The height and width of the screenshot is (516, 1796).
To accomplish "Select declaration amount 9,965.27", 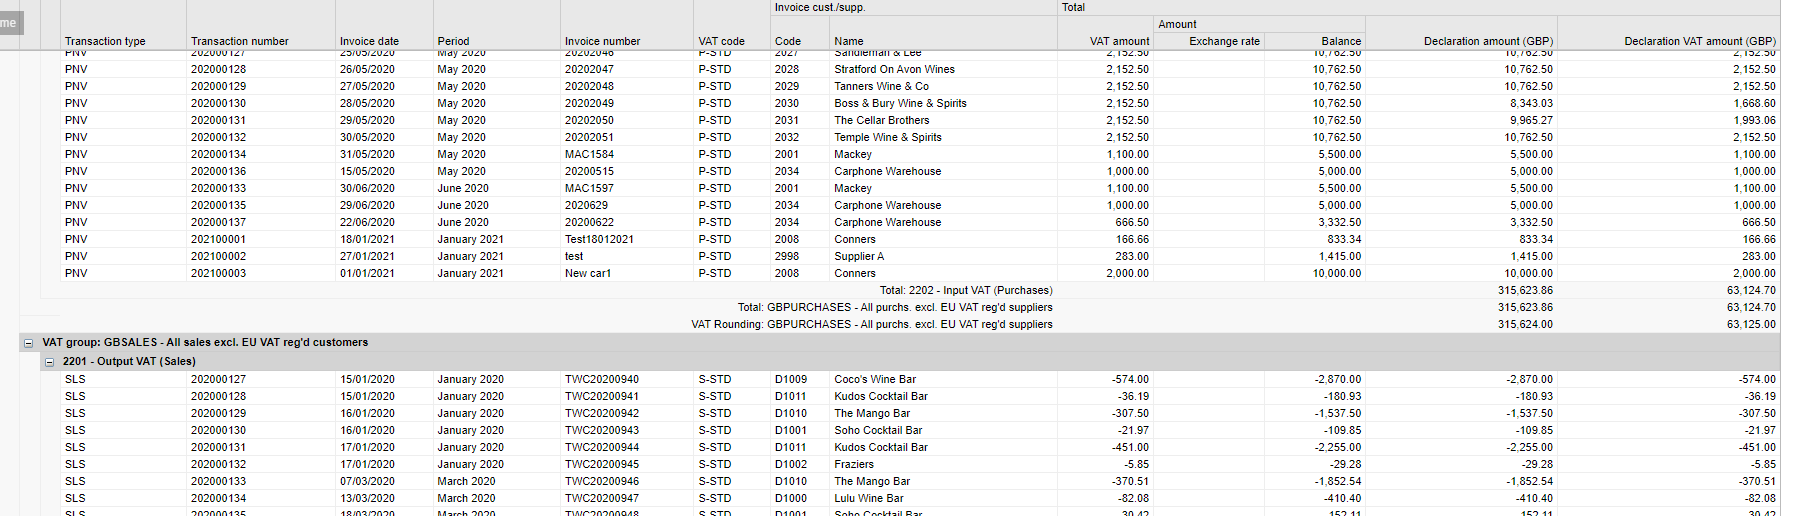I will point(1531,120).
